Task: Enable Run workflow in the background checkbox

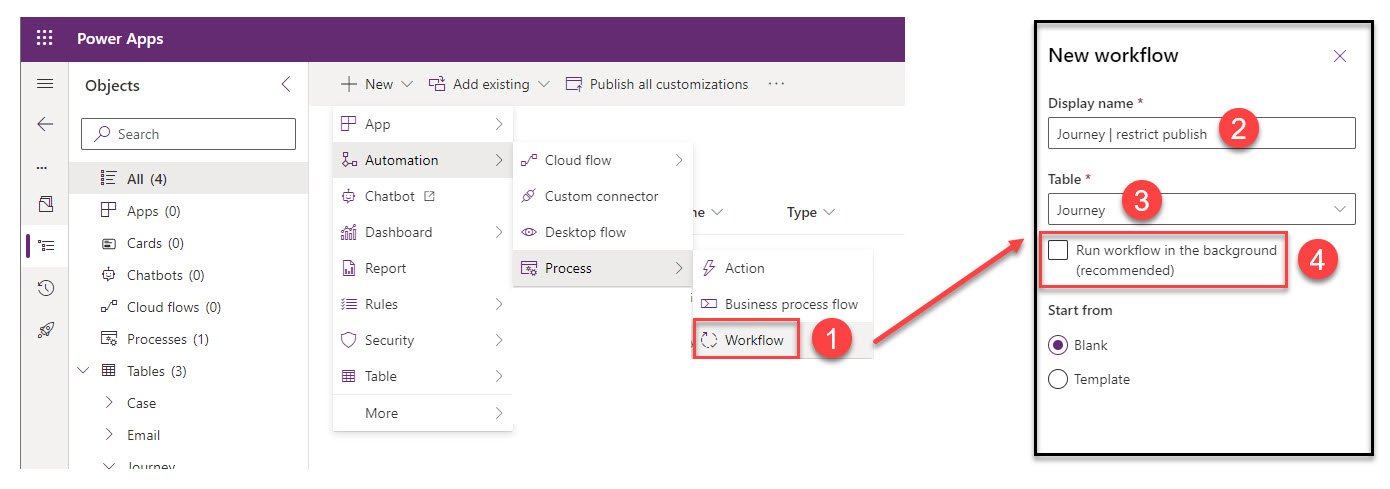Action: point(1058,250)
